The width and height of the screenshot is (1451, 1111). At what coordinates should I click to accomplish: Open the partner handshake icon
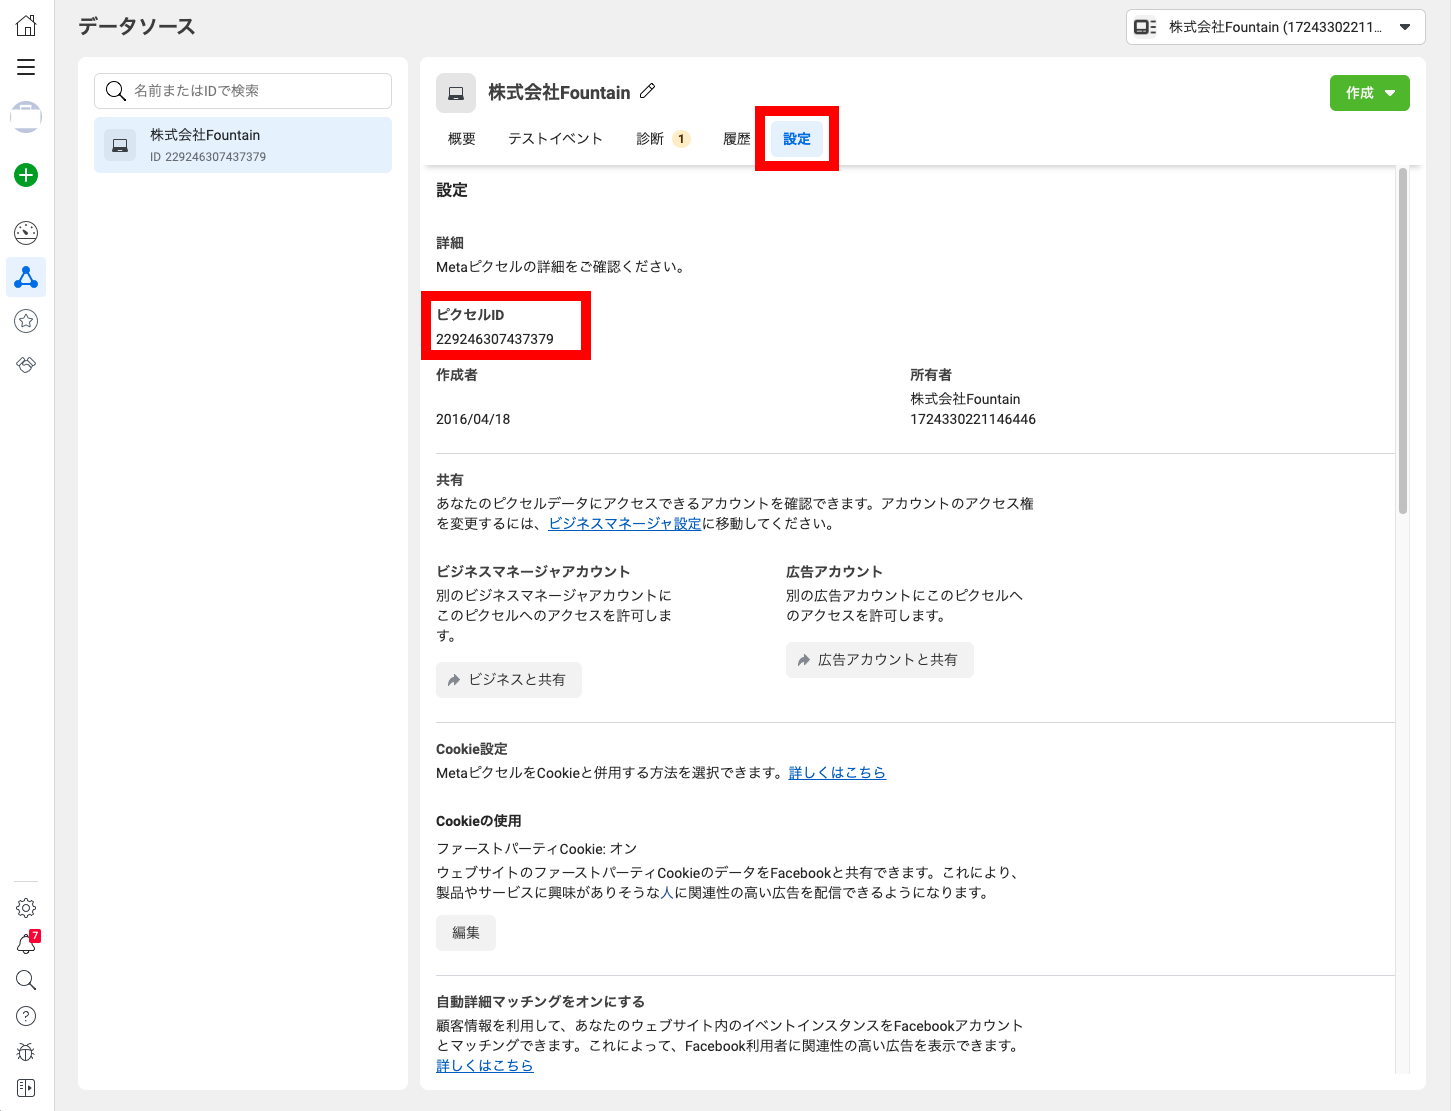pyautogui.click(x=26, y=365)
